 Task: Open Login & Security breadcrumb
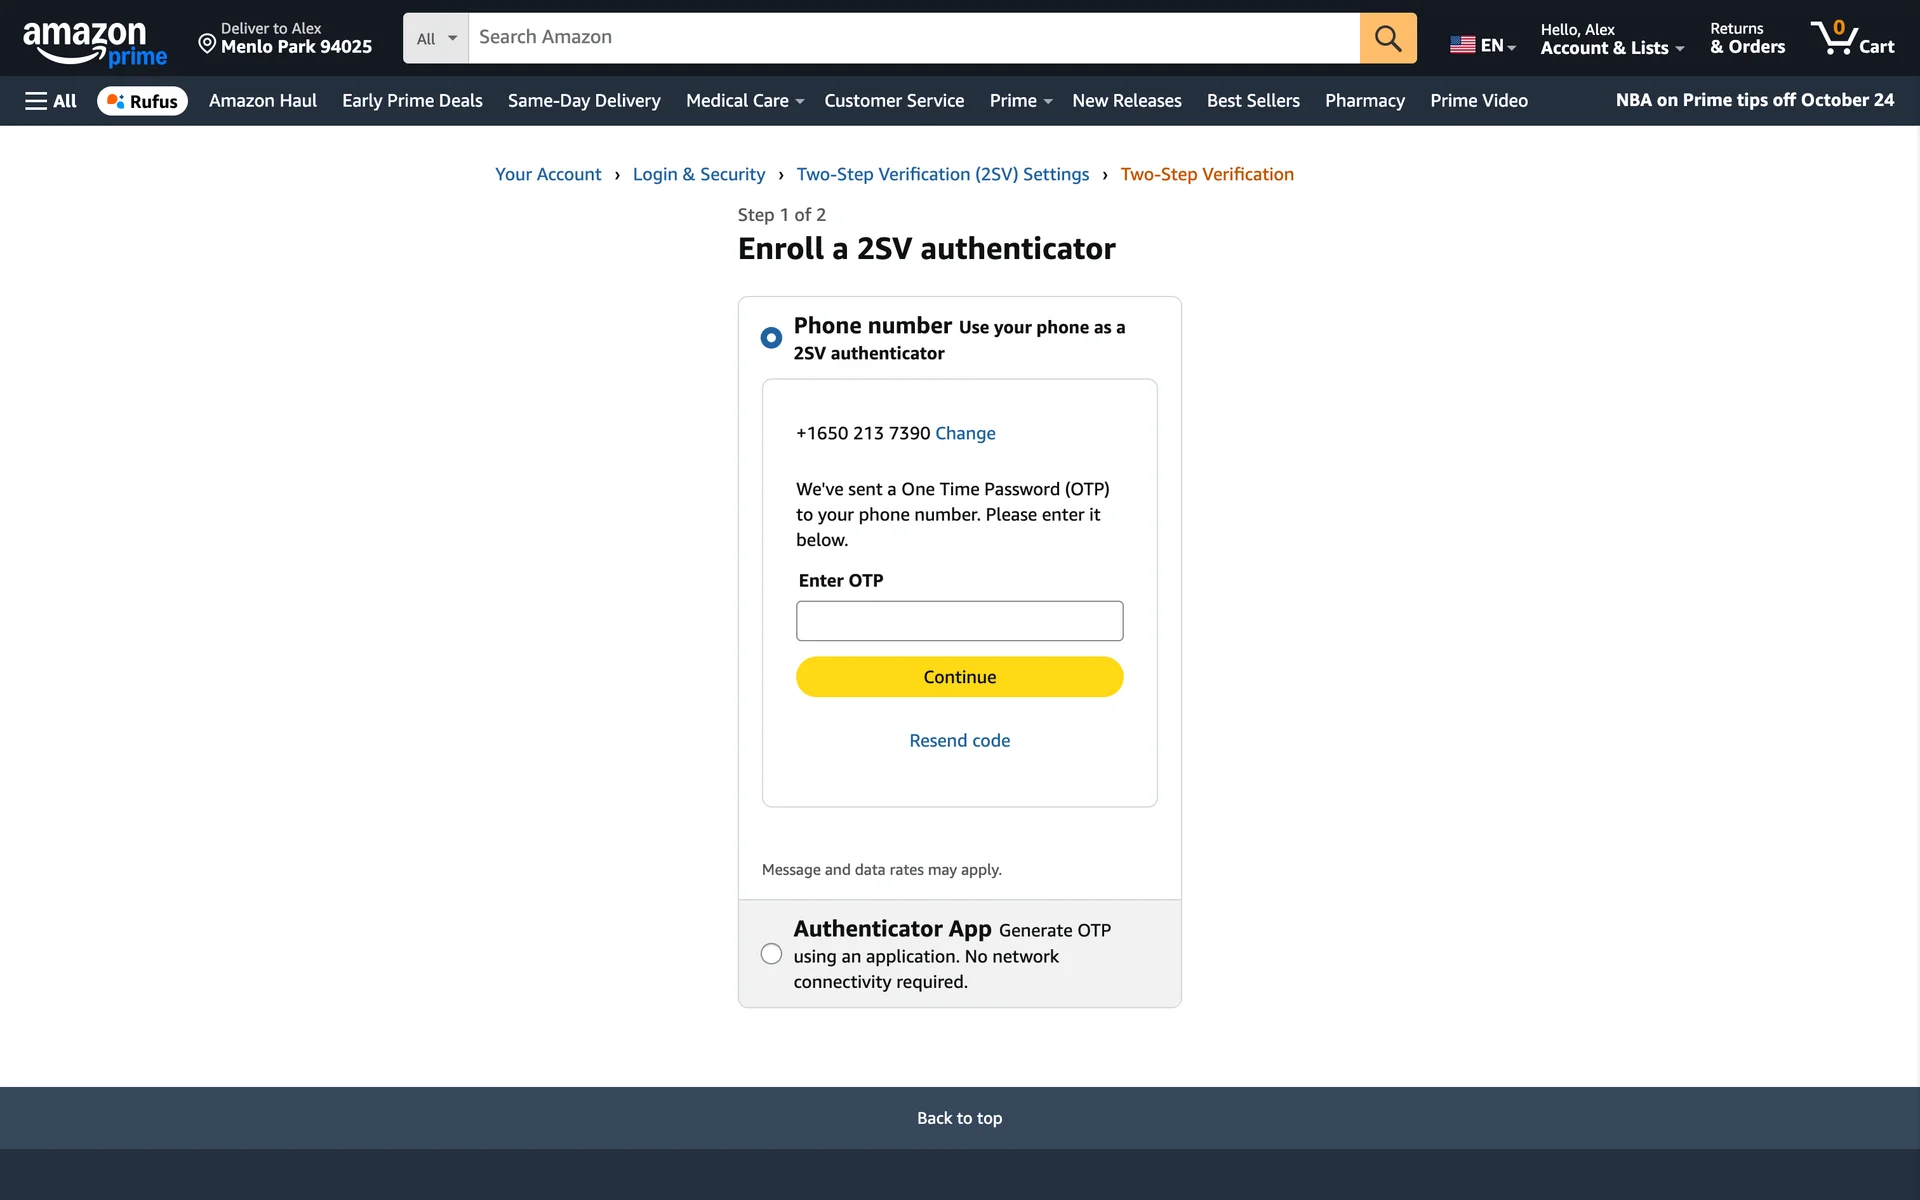point(699,174)
